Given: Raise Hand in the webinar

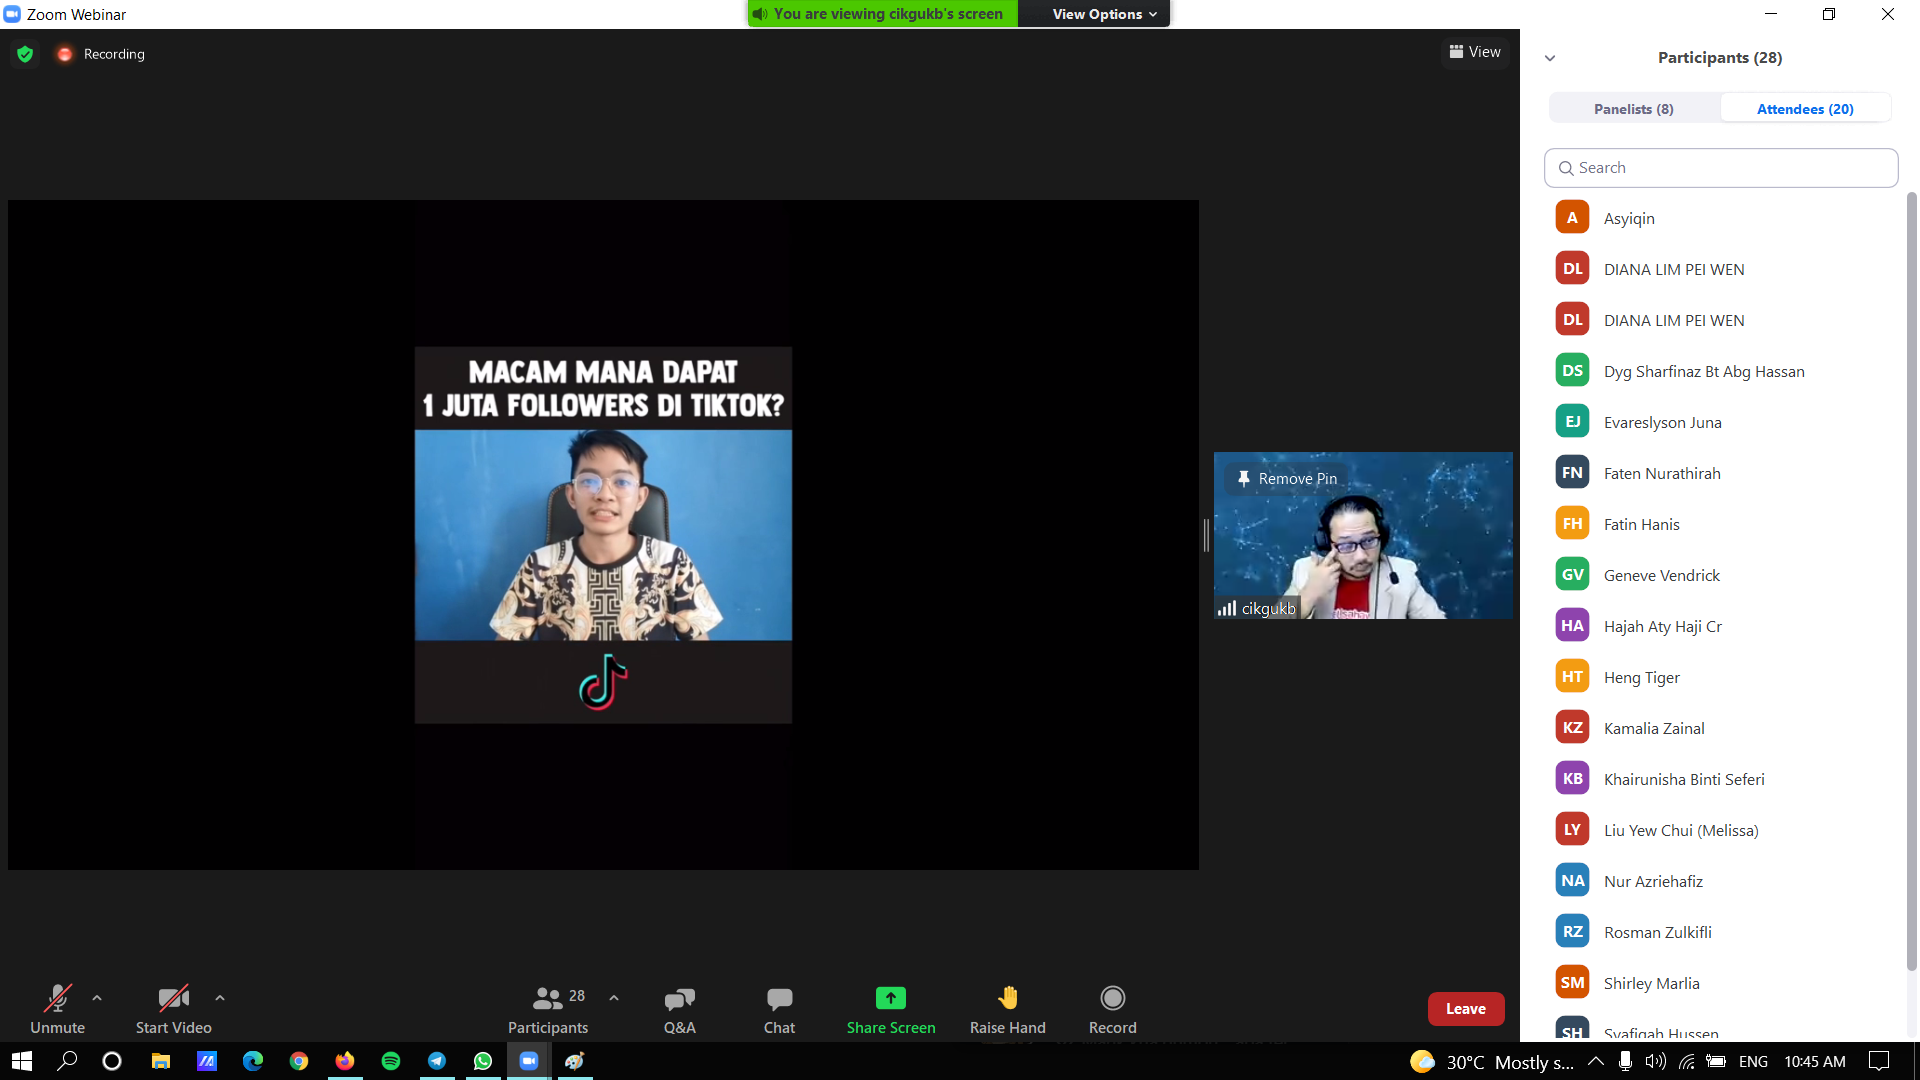Looking at the screenshot, I should 1007,1009.
